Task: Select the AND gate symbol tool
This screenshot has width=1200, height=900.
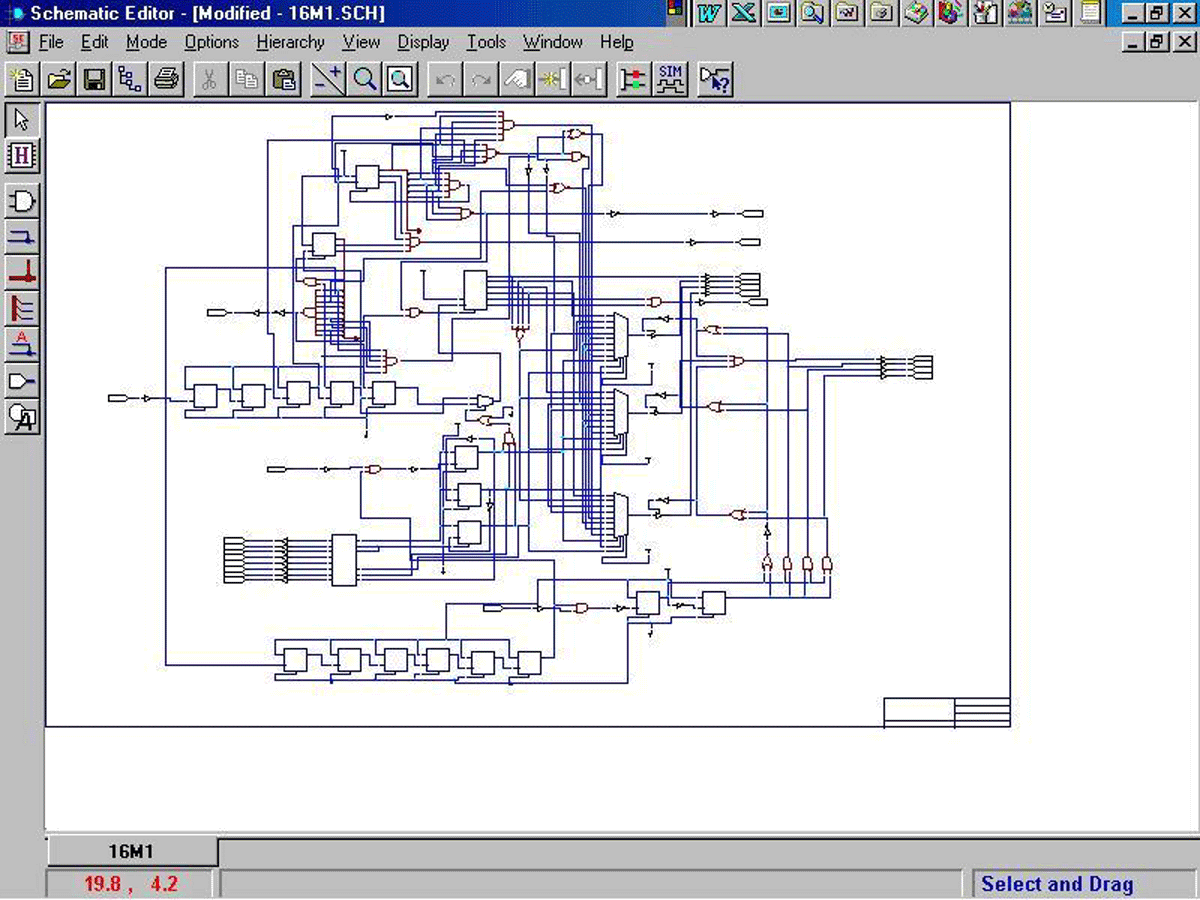Action: [22, 201]
